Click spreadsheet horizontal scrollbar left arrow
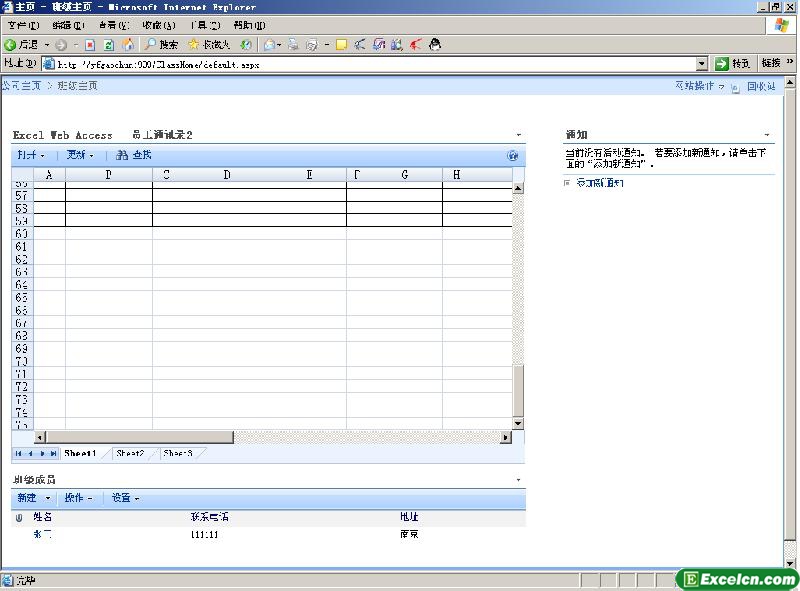The image size is (800, 591). tap(40, 437)
